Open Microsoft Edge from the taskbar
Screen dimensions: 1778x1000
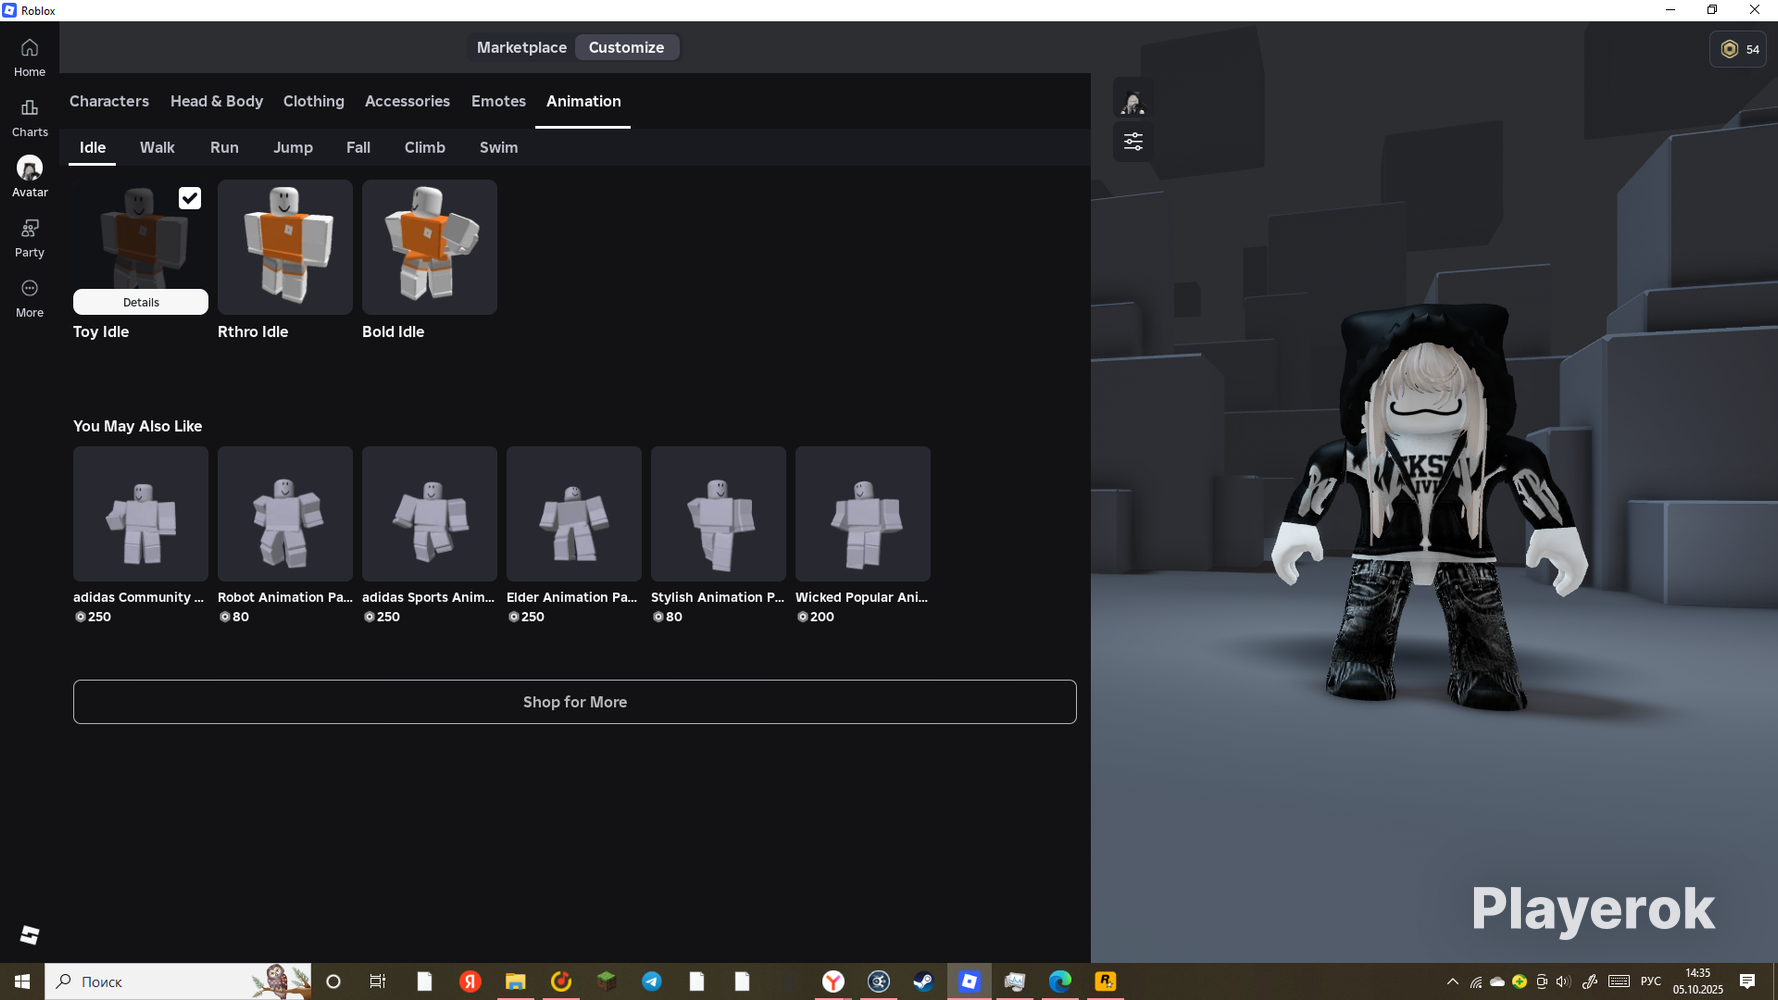(1060, 981)
